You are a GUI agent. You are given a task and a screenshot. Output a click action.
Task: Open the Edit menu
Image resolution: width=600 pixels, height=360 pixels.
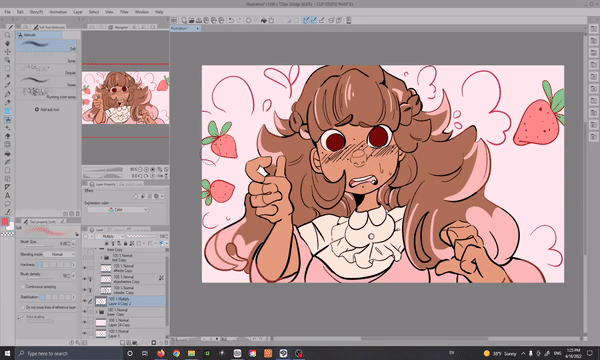point(20,12)
